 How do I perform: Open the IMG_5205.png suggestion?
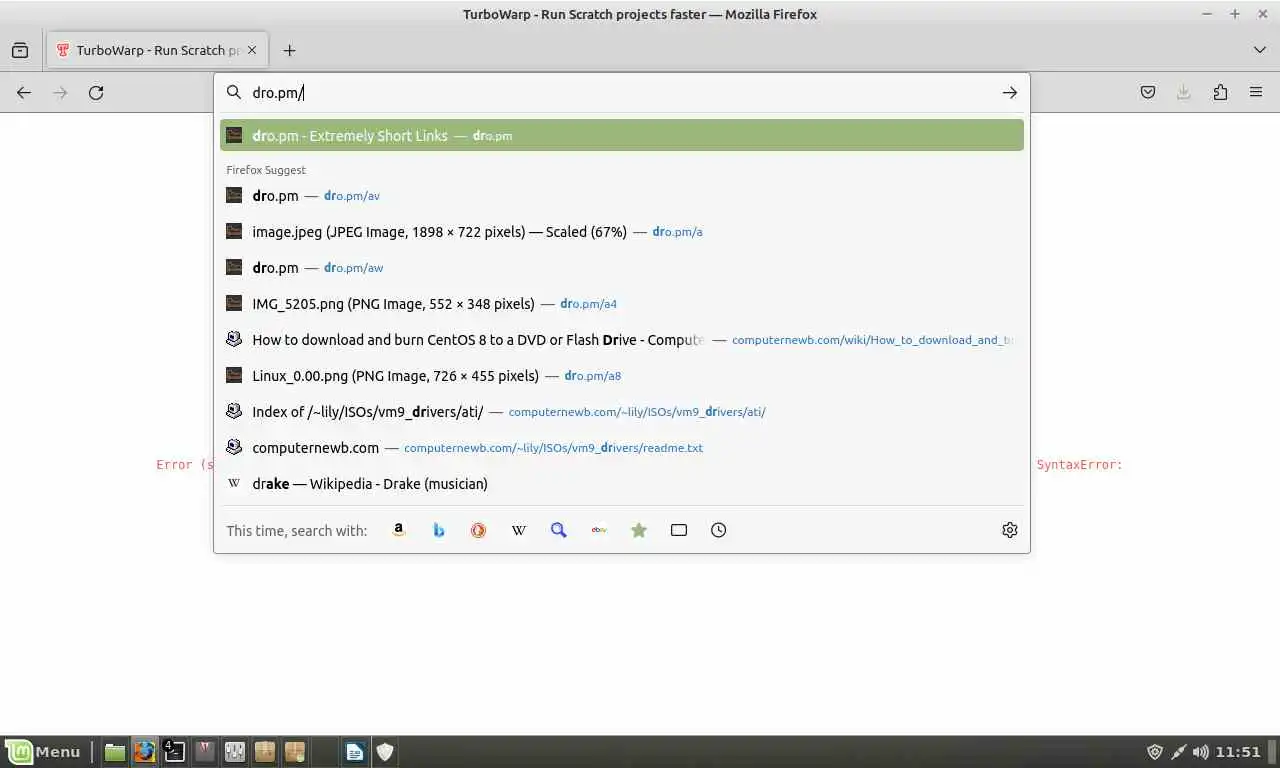(x=622, y=304)
